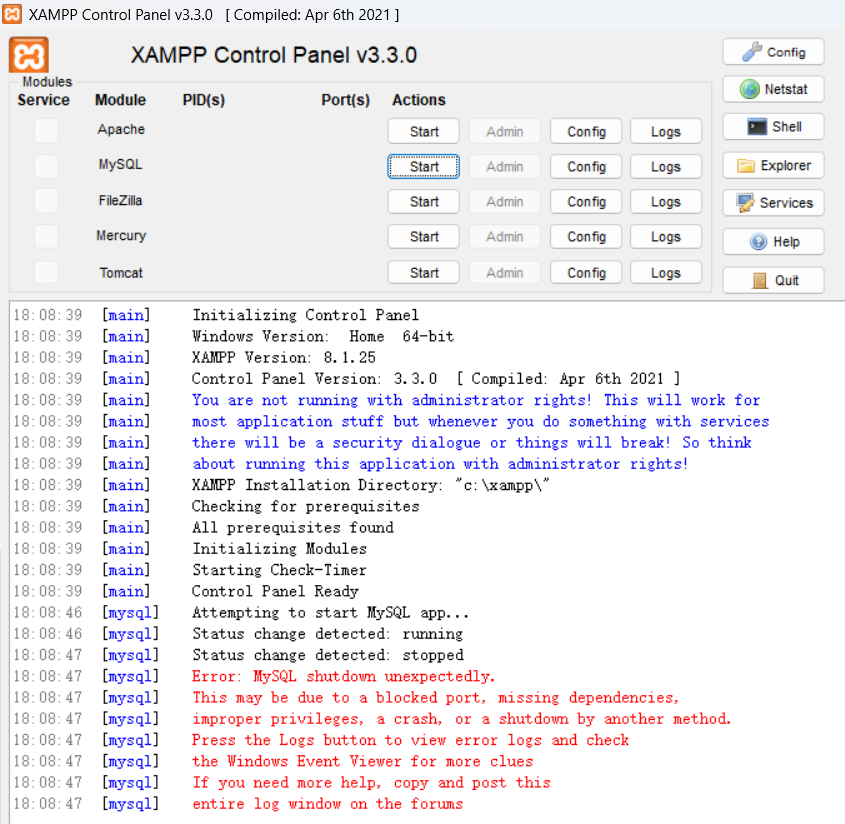The width and height of the screenshot is (845, 824).
Task: Open Services via the services icon
Action: point(773,203)
